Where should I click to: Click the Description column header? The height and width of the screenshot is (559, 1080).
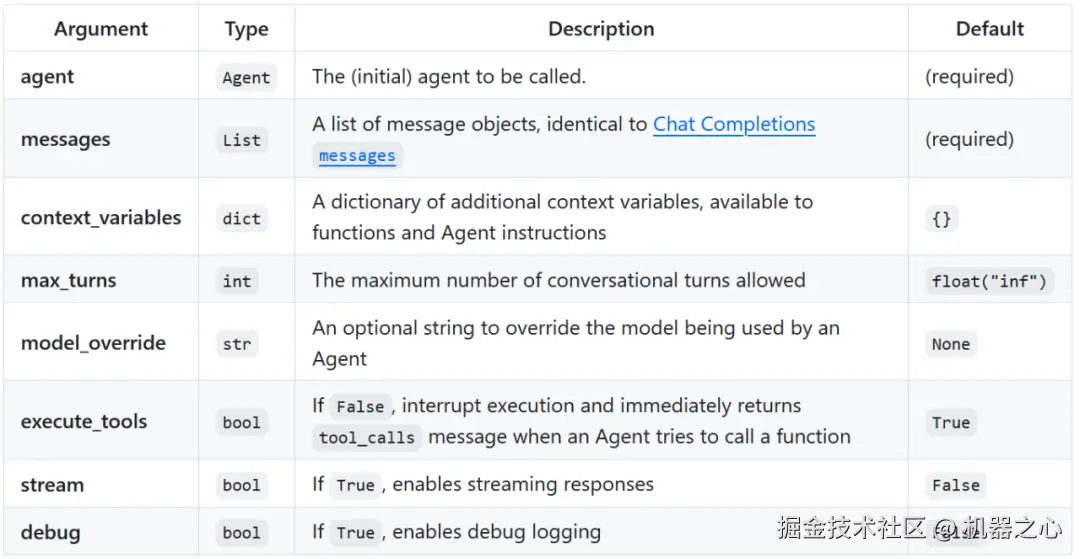click(x=601, y=29)
